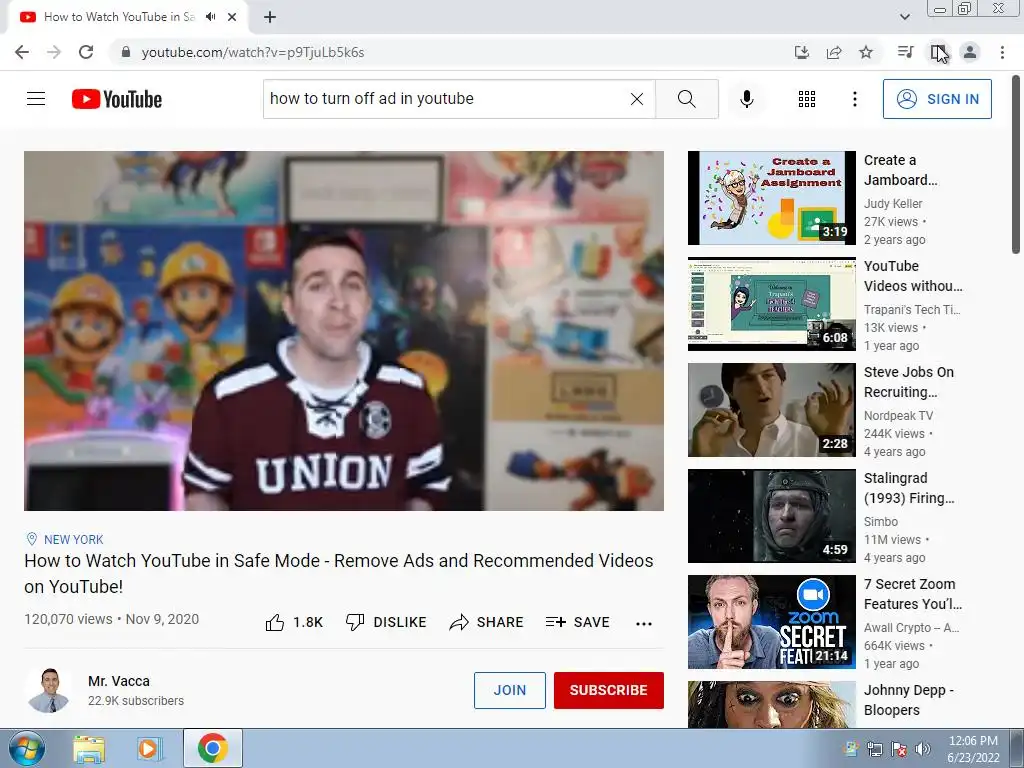Open Mr. Vacca channel name link
The width and height of the screenshot is (1024, 768).
tap(119, 681)
